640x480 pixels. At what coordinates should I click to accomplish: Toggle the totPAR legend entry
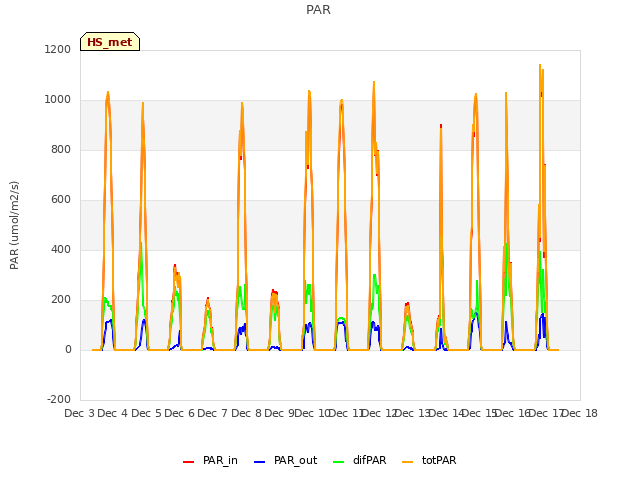click(x=429, y=460)
